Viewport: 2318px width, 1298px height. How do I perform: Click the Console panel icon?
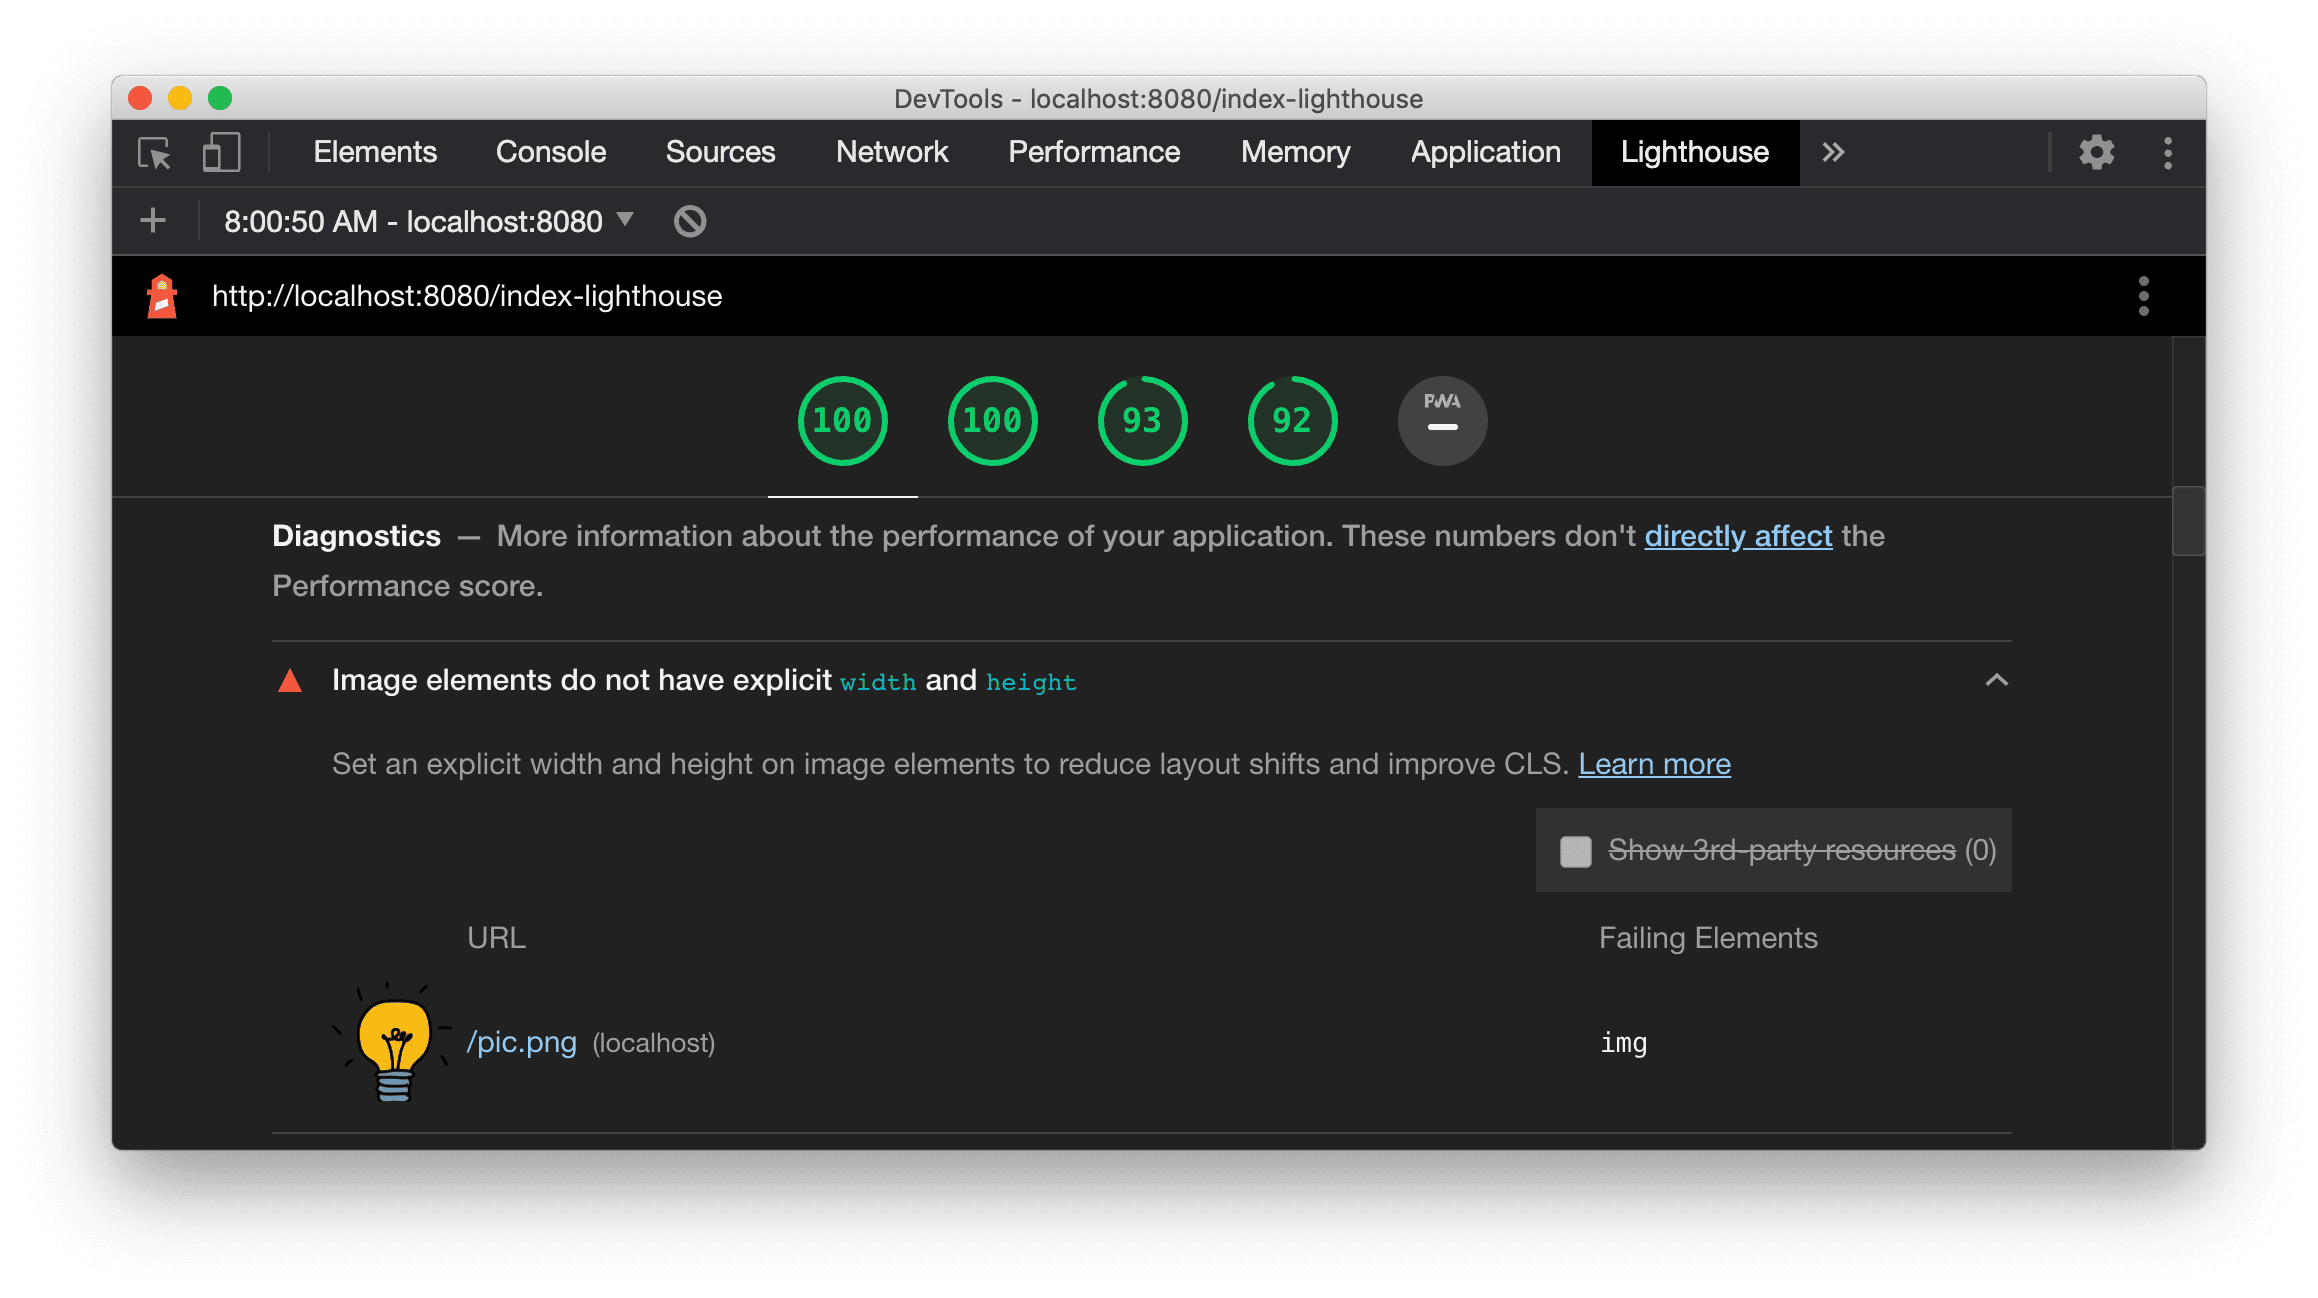(549, 151)
